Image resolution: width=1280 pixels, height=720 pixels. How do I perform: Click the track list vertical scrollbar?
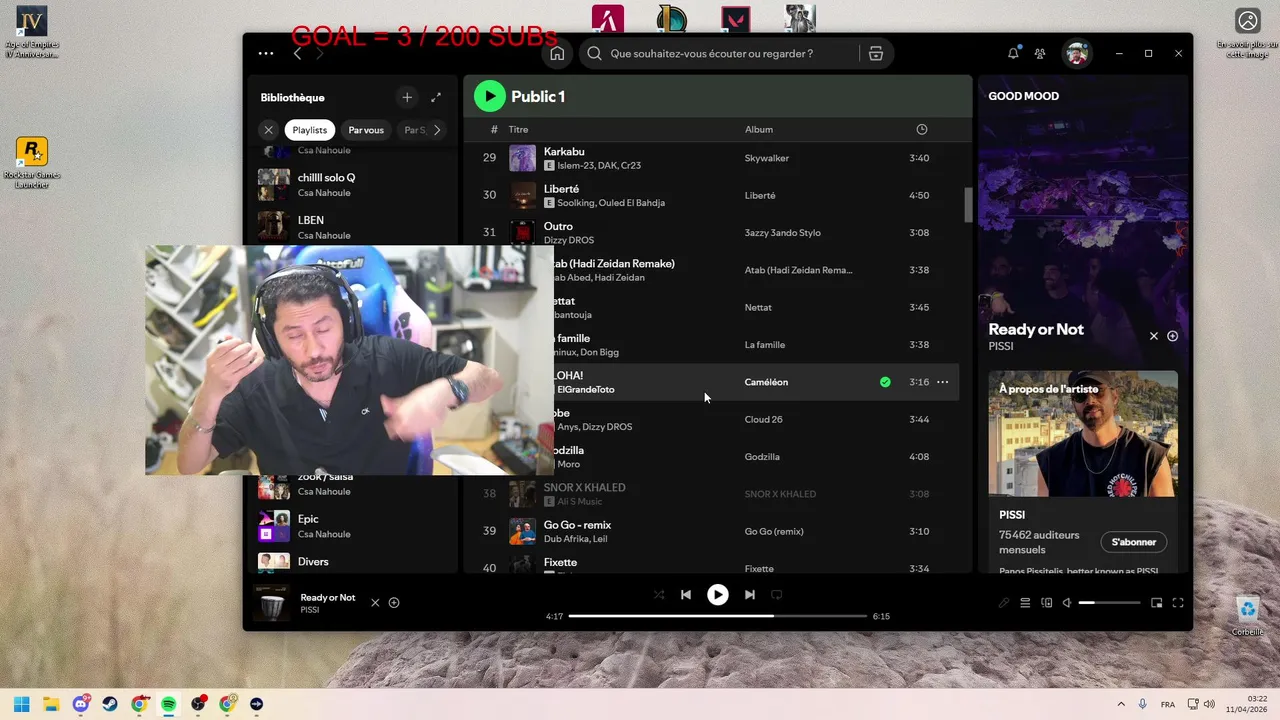point(968,205)
